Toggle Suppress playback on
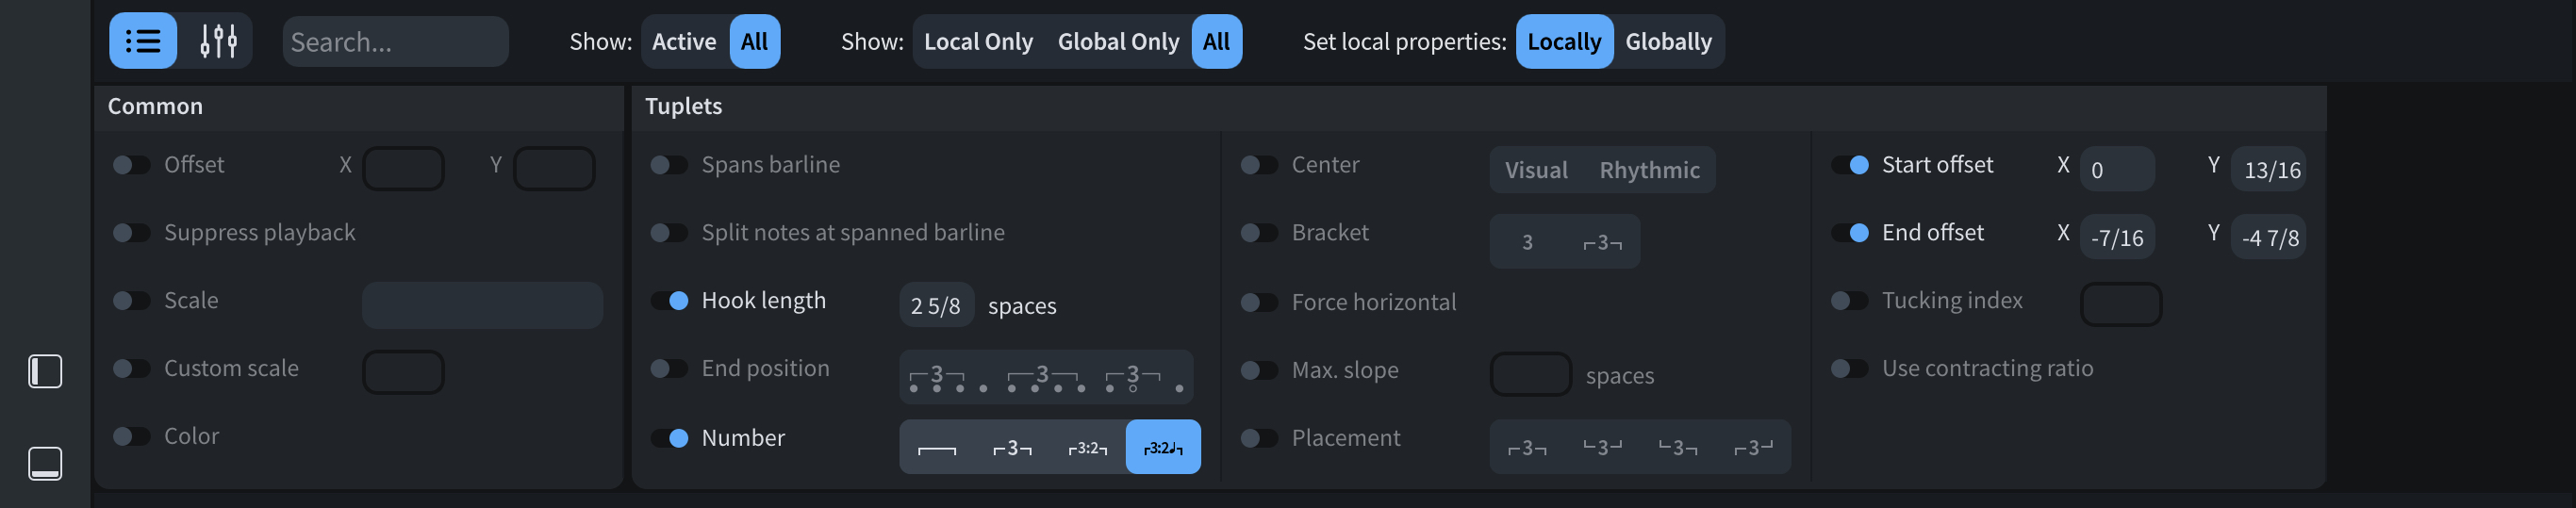The height and width of the screenshot is (508, 2576). click(x=131, y=233)
